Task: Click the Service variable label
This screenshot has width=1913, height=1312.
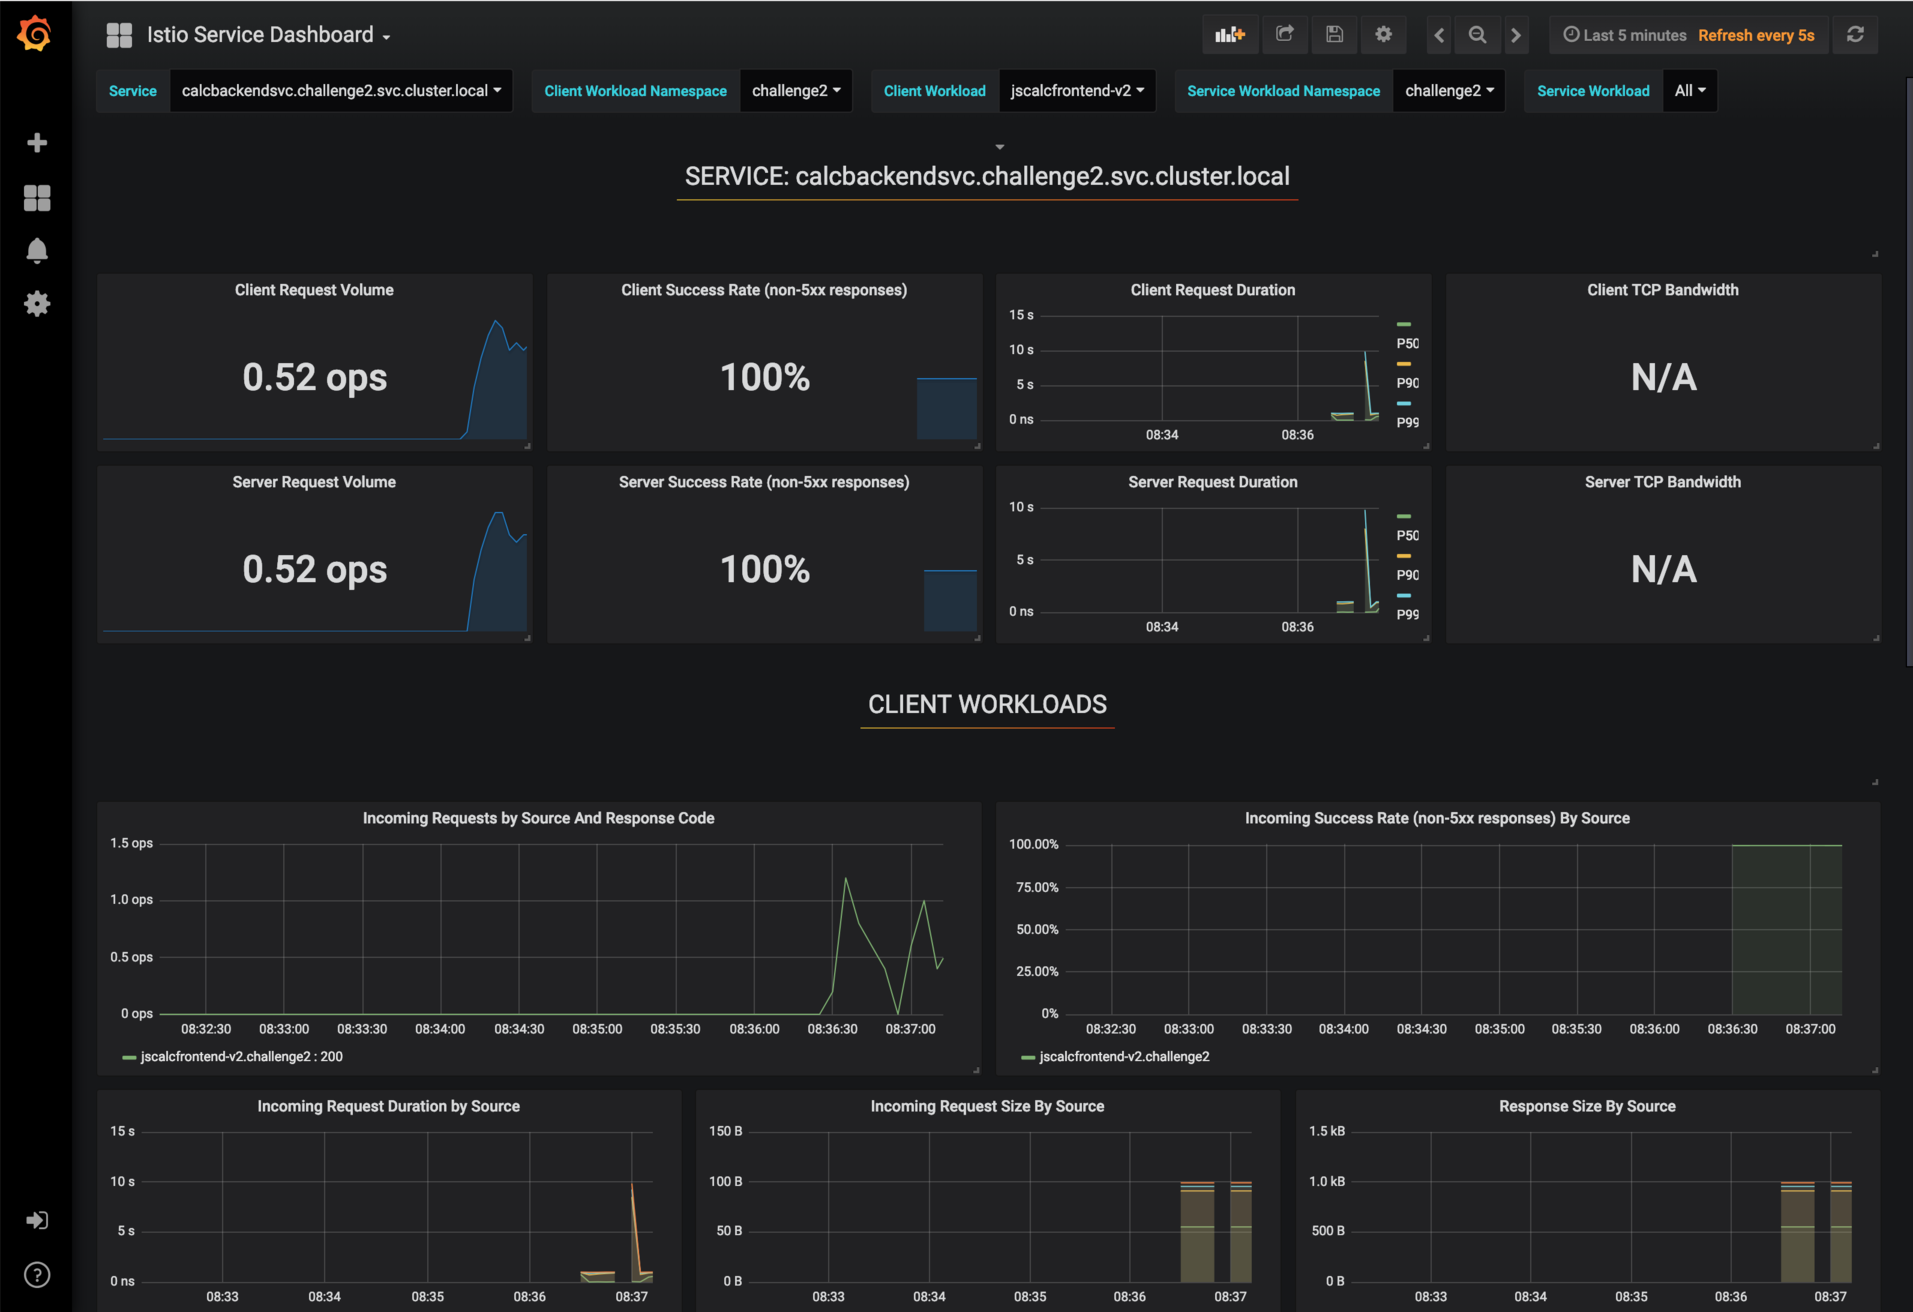Action: click(x=133, y=91)
